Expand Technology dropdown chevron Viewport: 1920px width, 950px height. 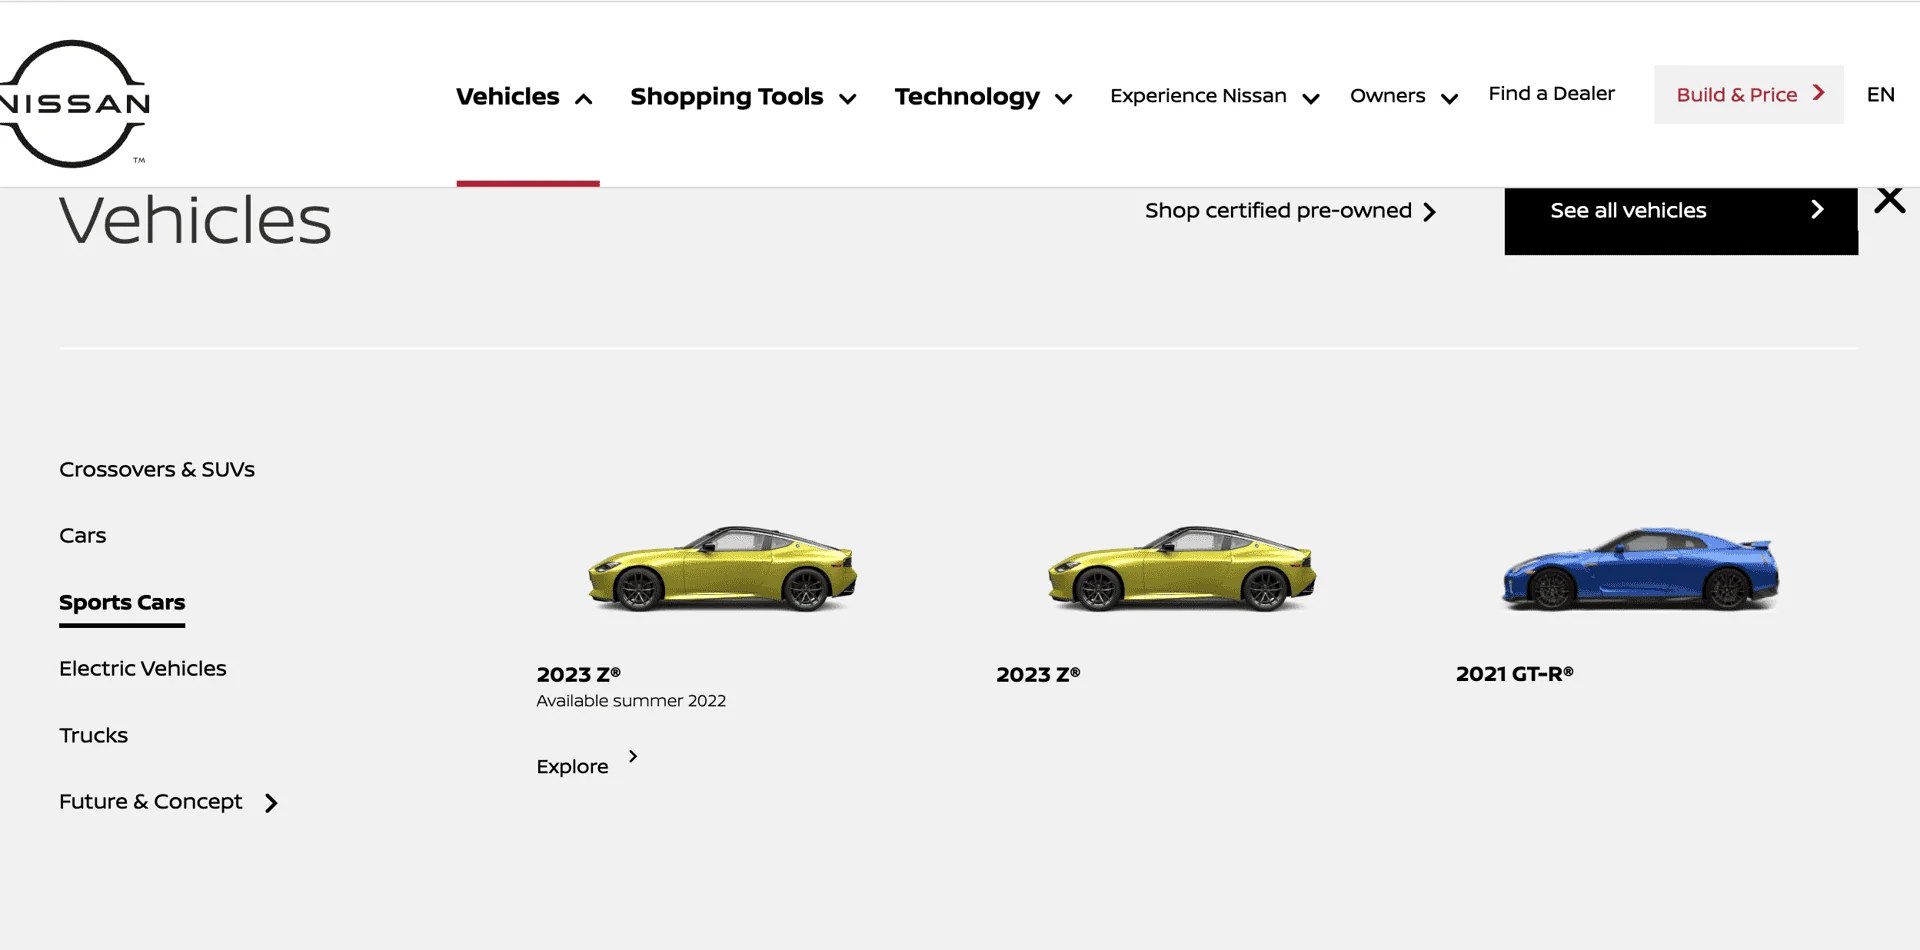tap(1064, 98)
